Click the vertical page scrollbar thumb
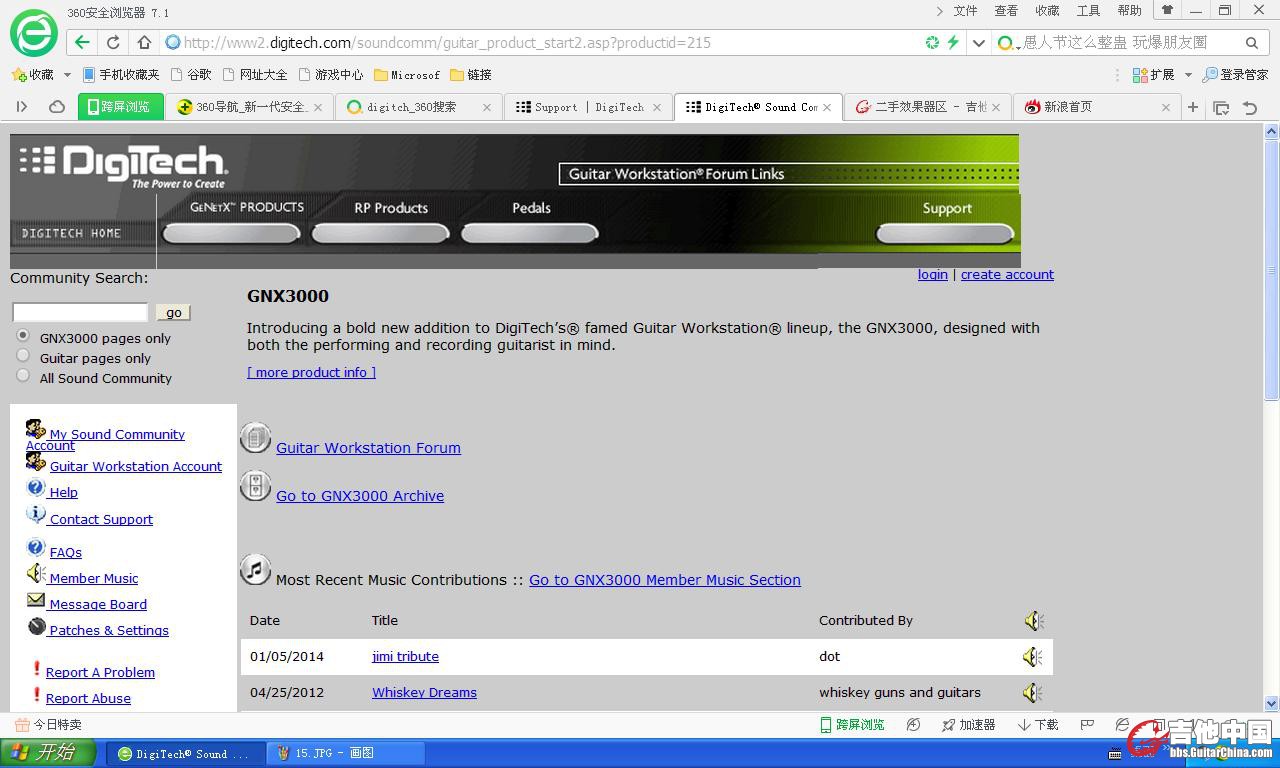Image resolution: width=1280 pixels, height=768 pixels. tap(1271, 270)
